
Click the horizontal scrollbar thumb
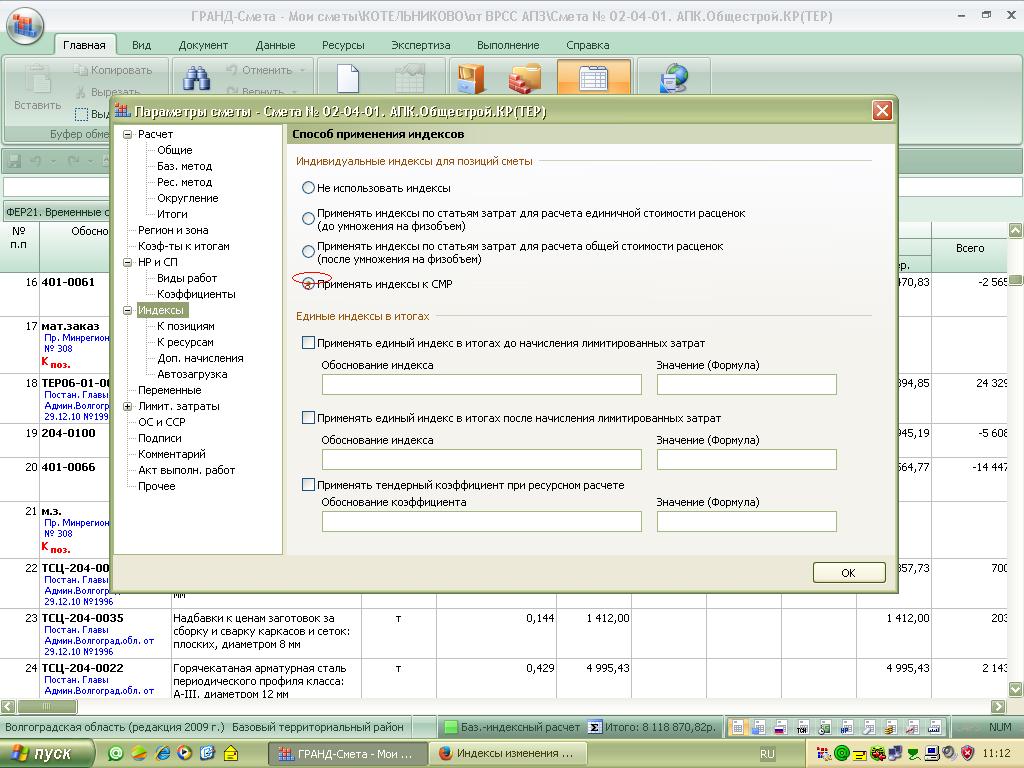pos(47,706)
